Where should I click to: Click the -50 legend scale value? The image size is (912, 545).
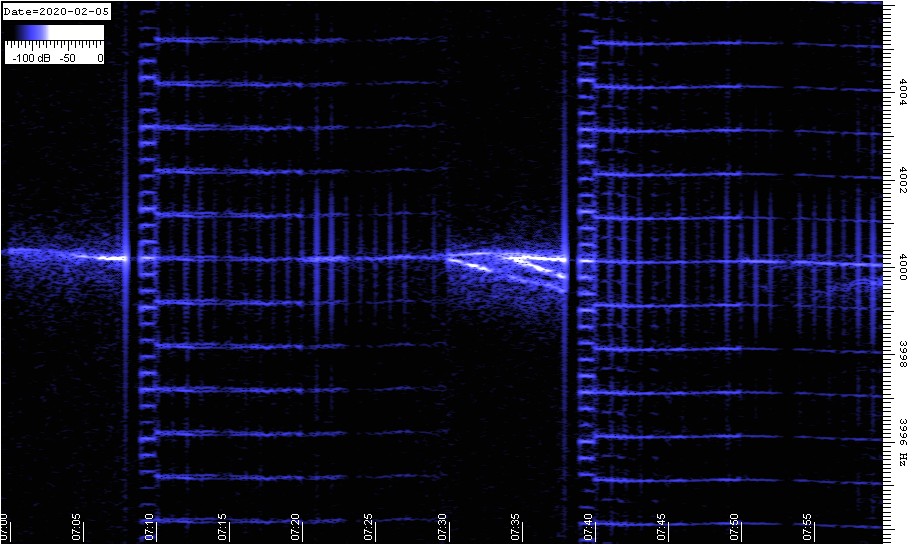click(x=68, y=58)
